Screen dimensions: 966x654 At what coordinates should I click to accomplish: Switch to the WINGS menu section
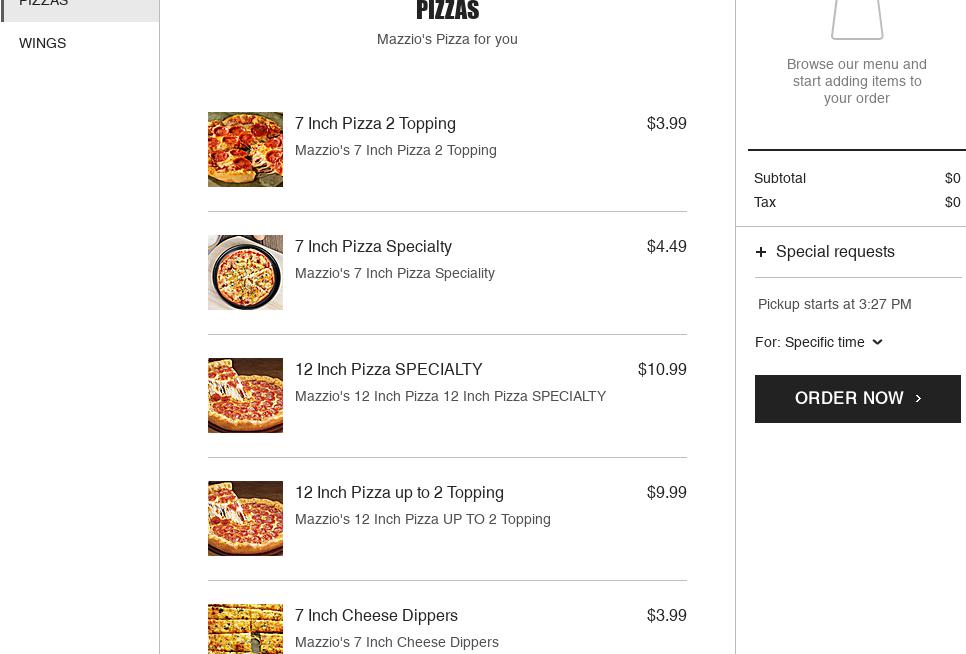click(42, 43)
